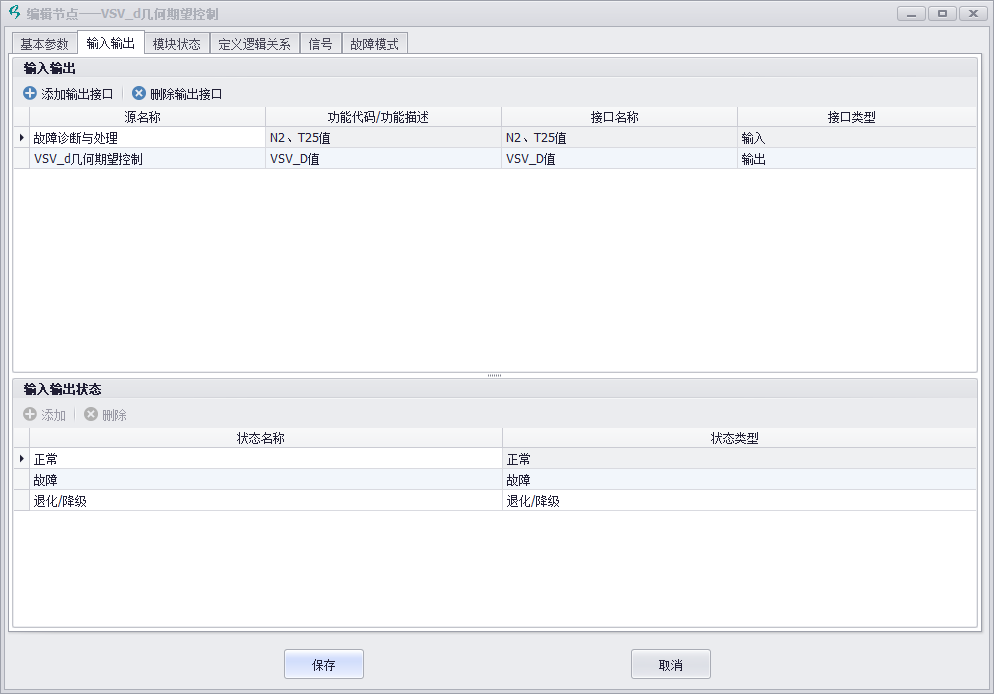Go to the 定义逻辑关系 tab

[x=255, y=44]
